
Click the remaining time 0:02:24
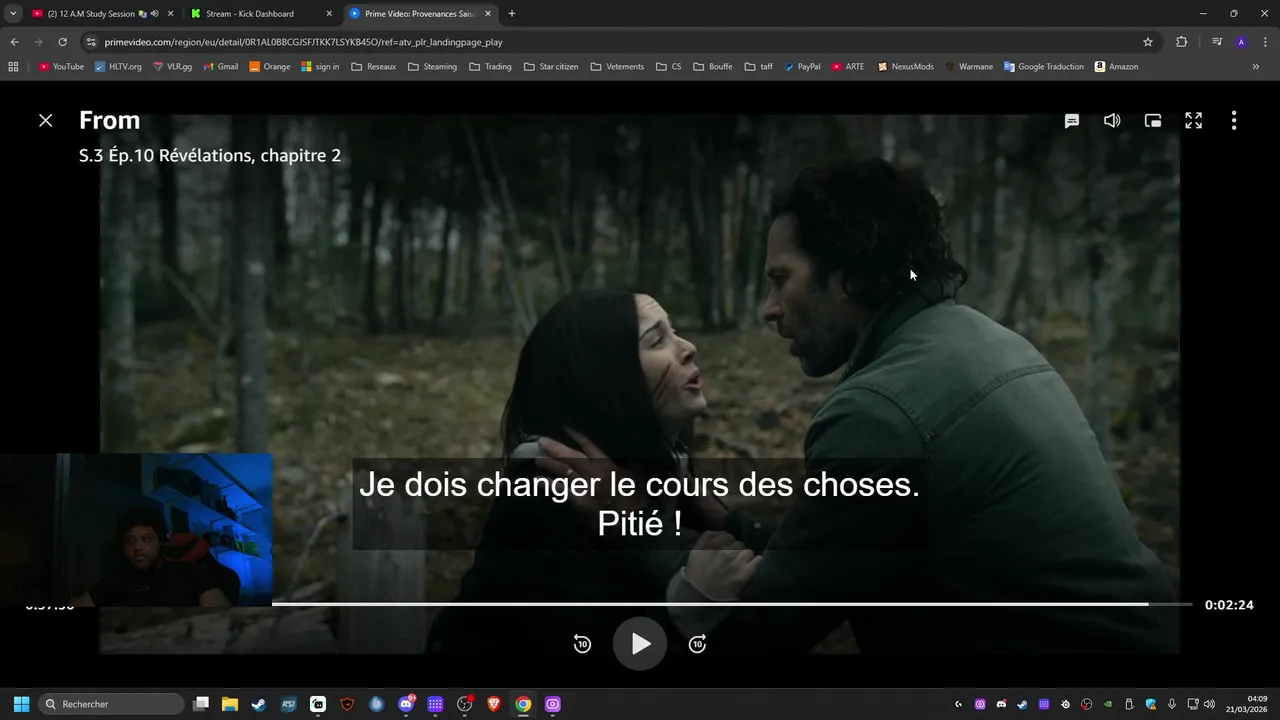(x=1229, y=605)
